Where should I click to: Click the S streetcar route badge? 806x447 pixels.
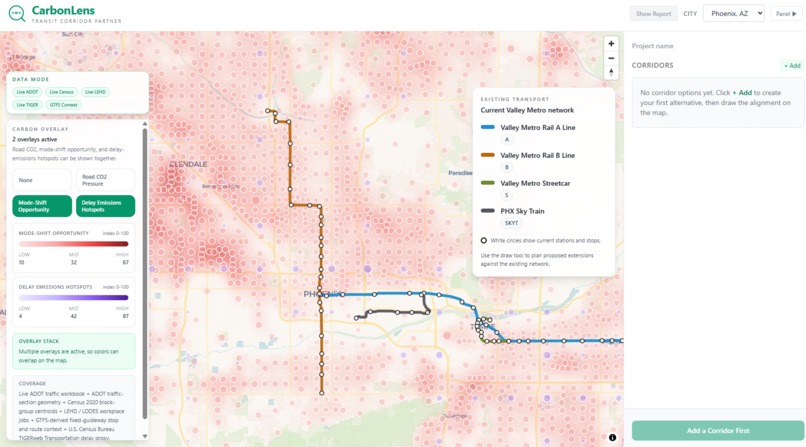coord(507,195)
